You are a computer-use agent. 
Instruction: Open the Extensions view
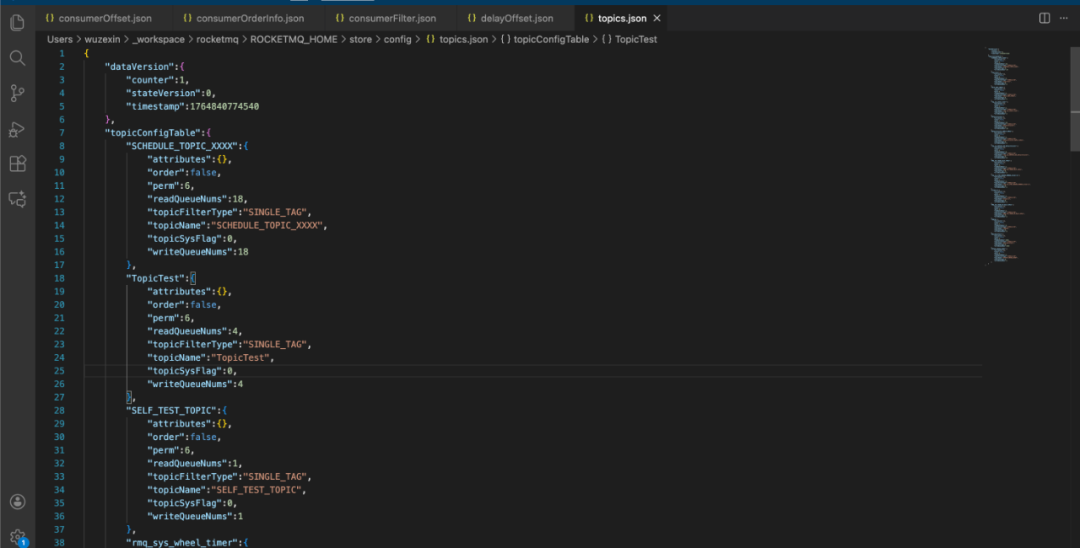[17, 164]
